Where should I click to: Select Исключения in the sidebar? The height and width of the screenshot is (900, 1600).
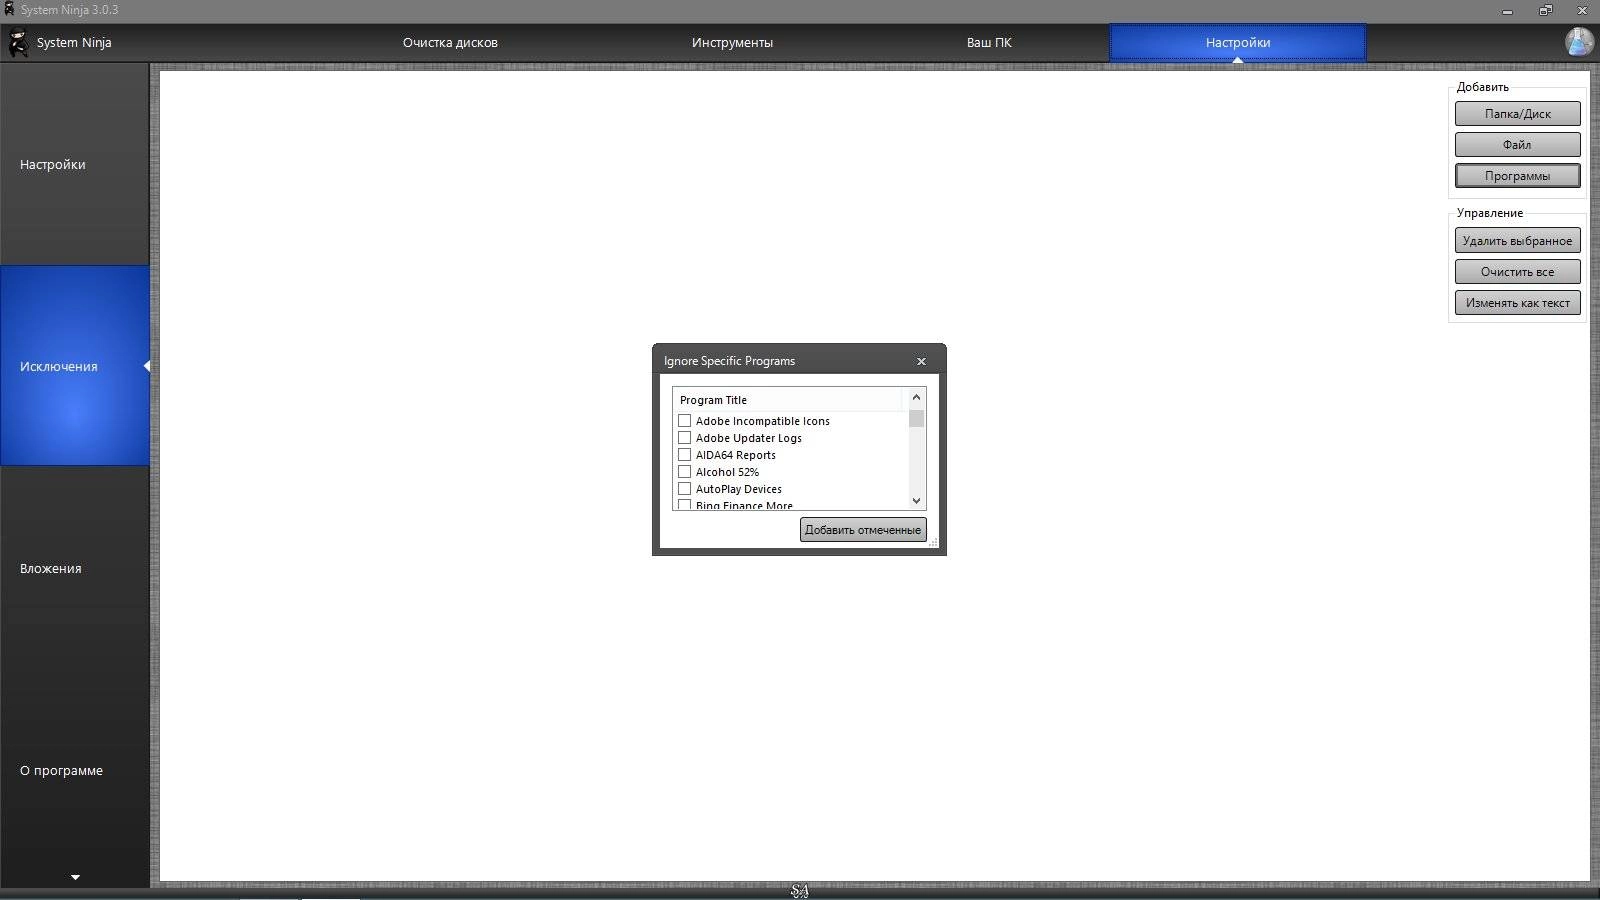[75, 366]
